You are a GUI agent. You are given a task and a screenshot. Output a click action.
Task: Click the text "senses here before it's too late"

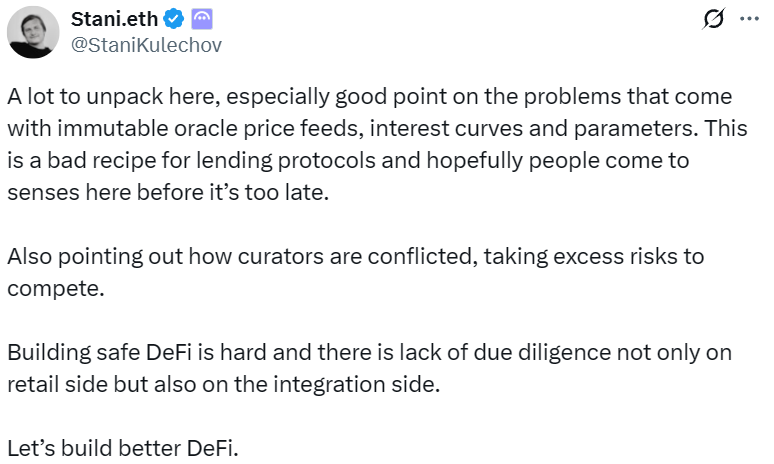[167, 193]
